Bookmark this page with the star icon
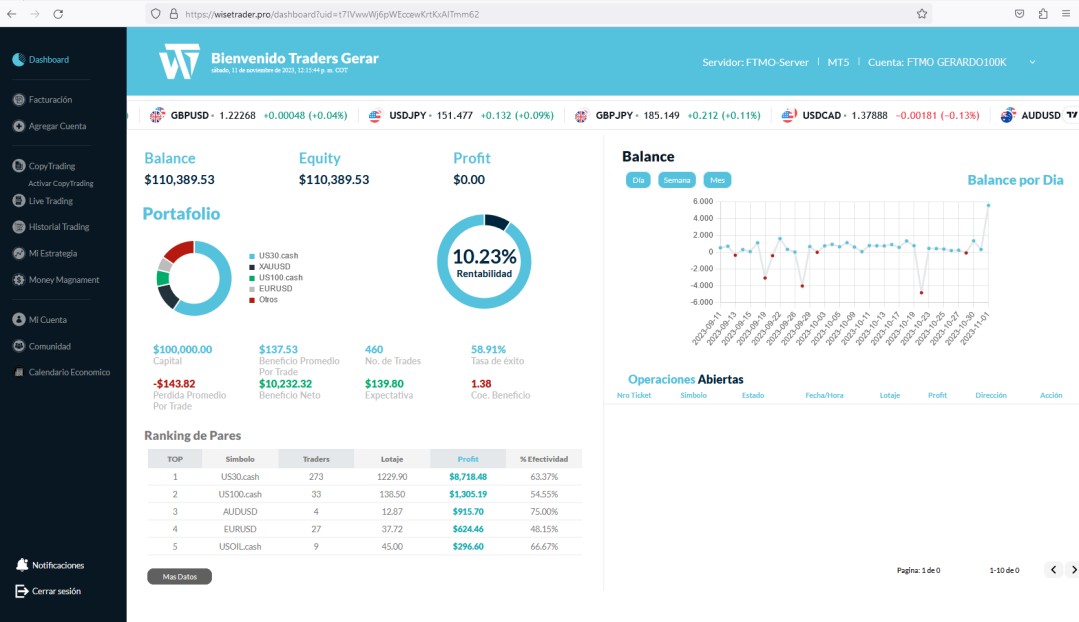The image size is (1079, 622). pos(922,14)
